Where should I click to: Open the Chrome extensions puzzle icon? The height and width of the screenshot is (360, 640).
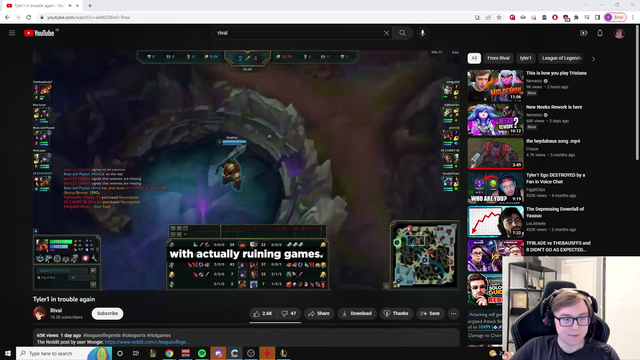(x=576, y=18)
